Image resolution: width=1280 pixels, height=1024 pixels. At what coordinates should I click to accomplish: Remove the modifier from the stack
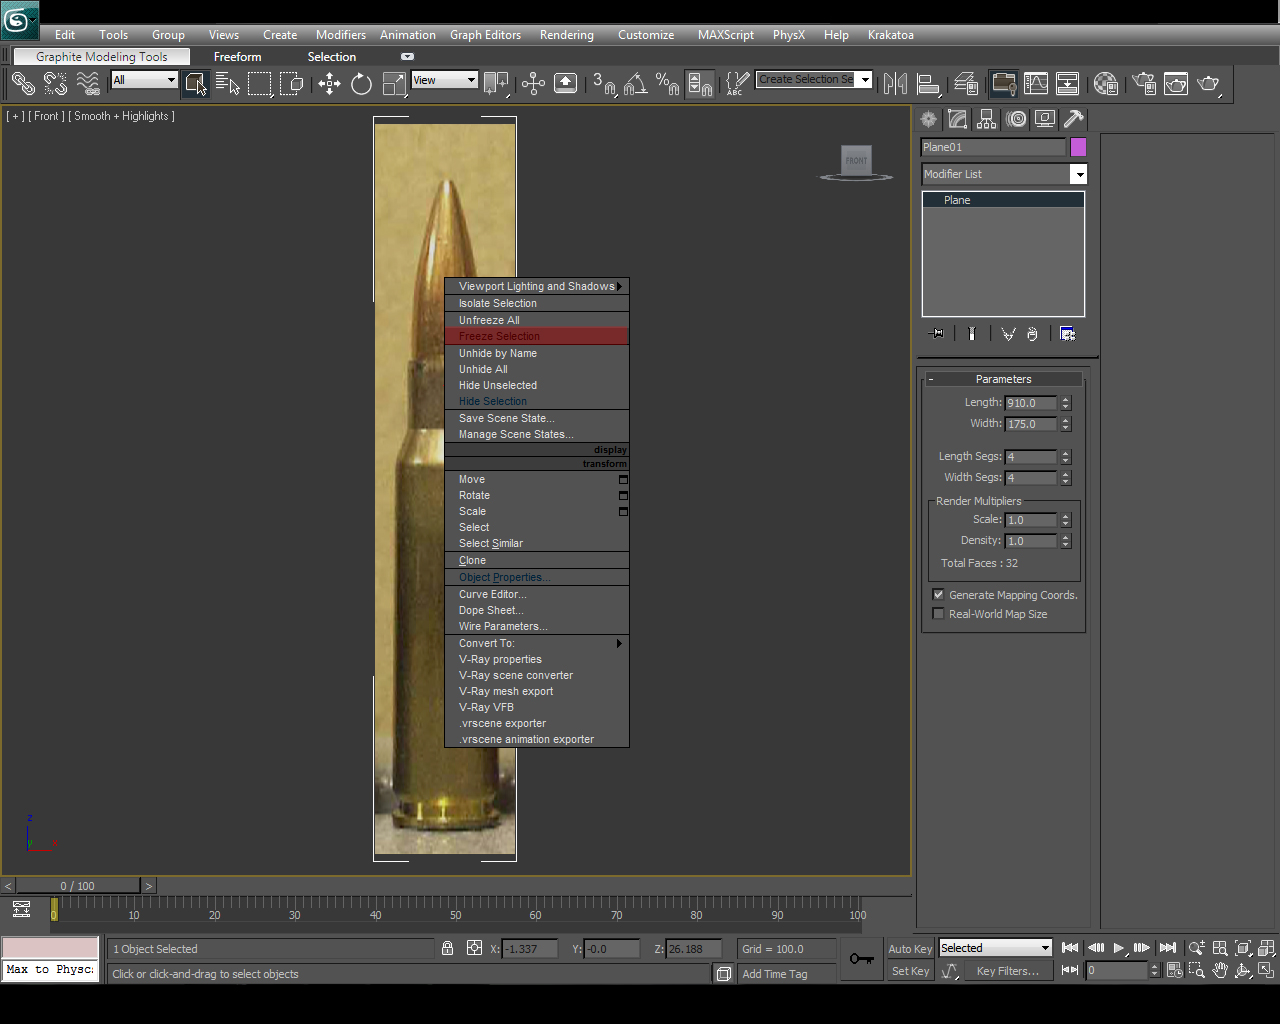(x=1031, y=333)
